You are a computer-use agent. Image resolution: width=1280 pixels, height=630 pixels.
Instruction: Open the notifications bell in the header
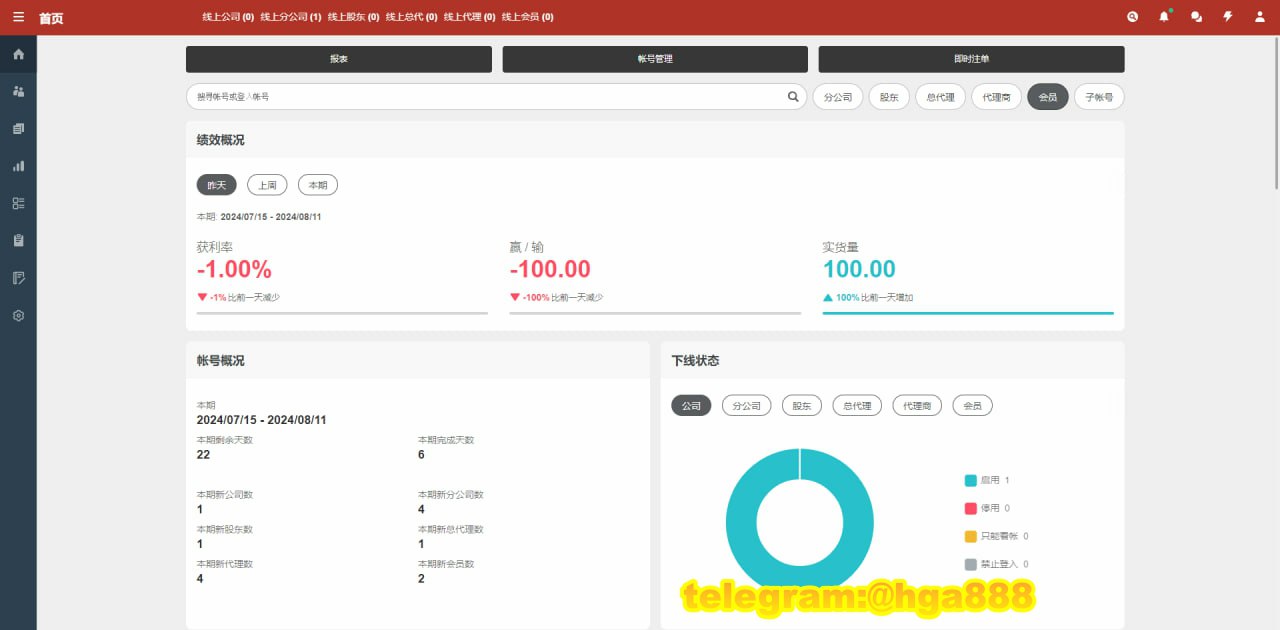tap(1164, 17)
